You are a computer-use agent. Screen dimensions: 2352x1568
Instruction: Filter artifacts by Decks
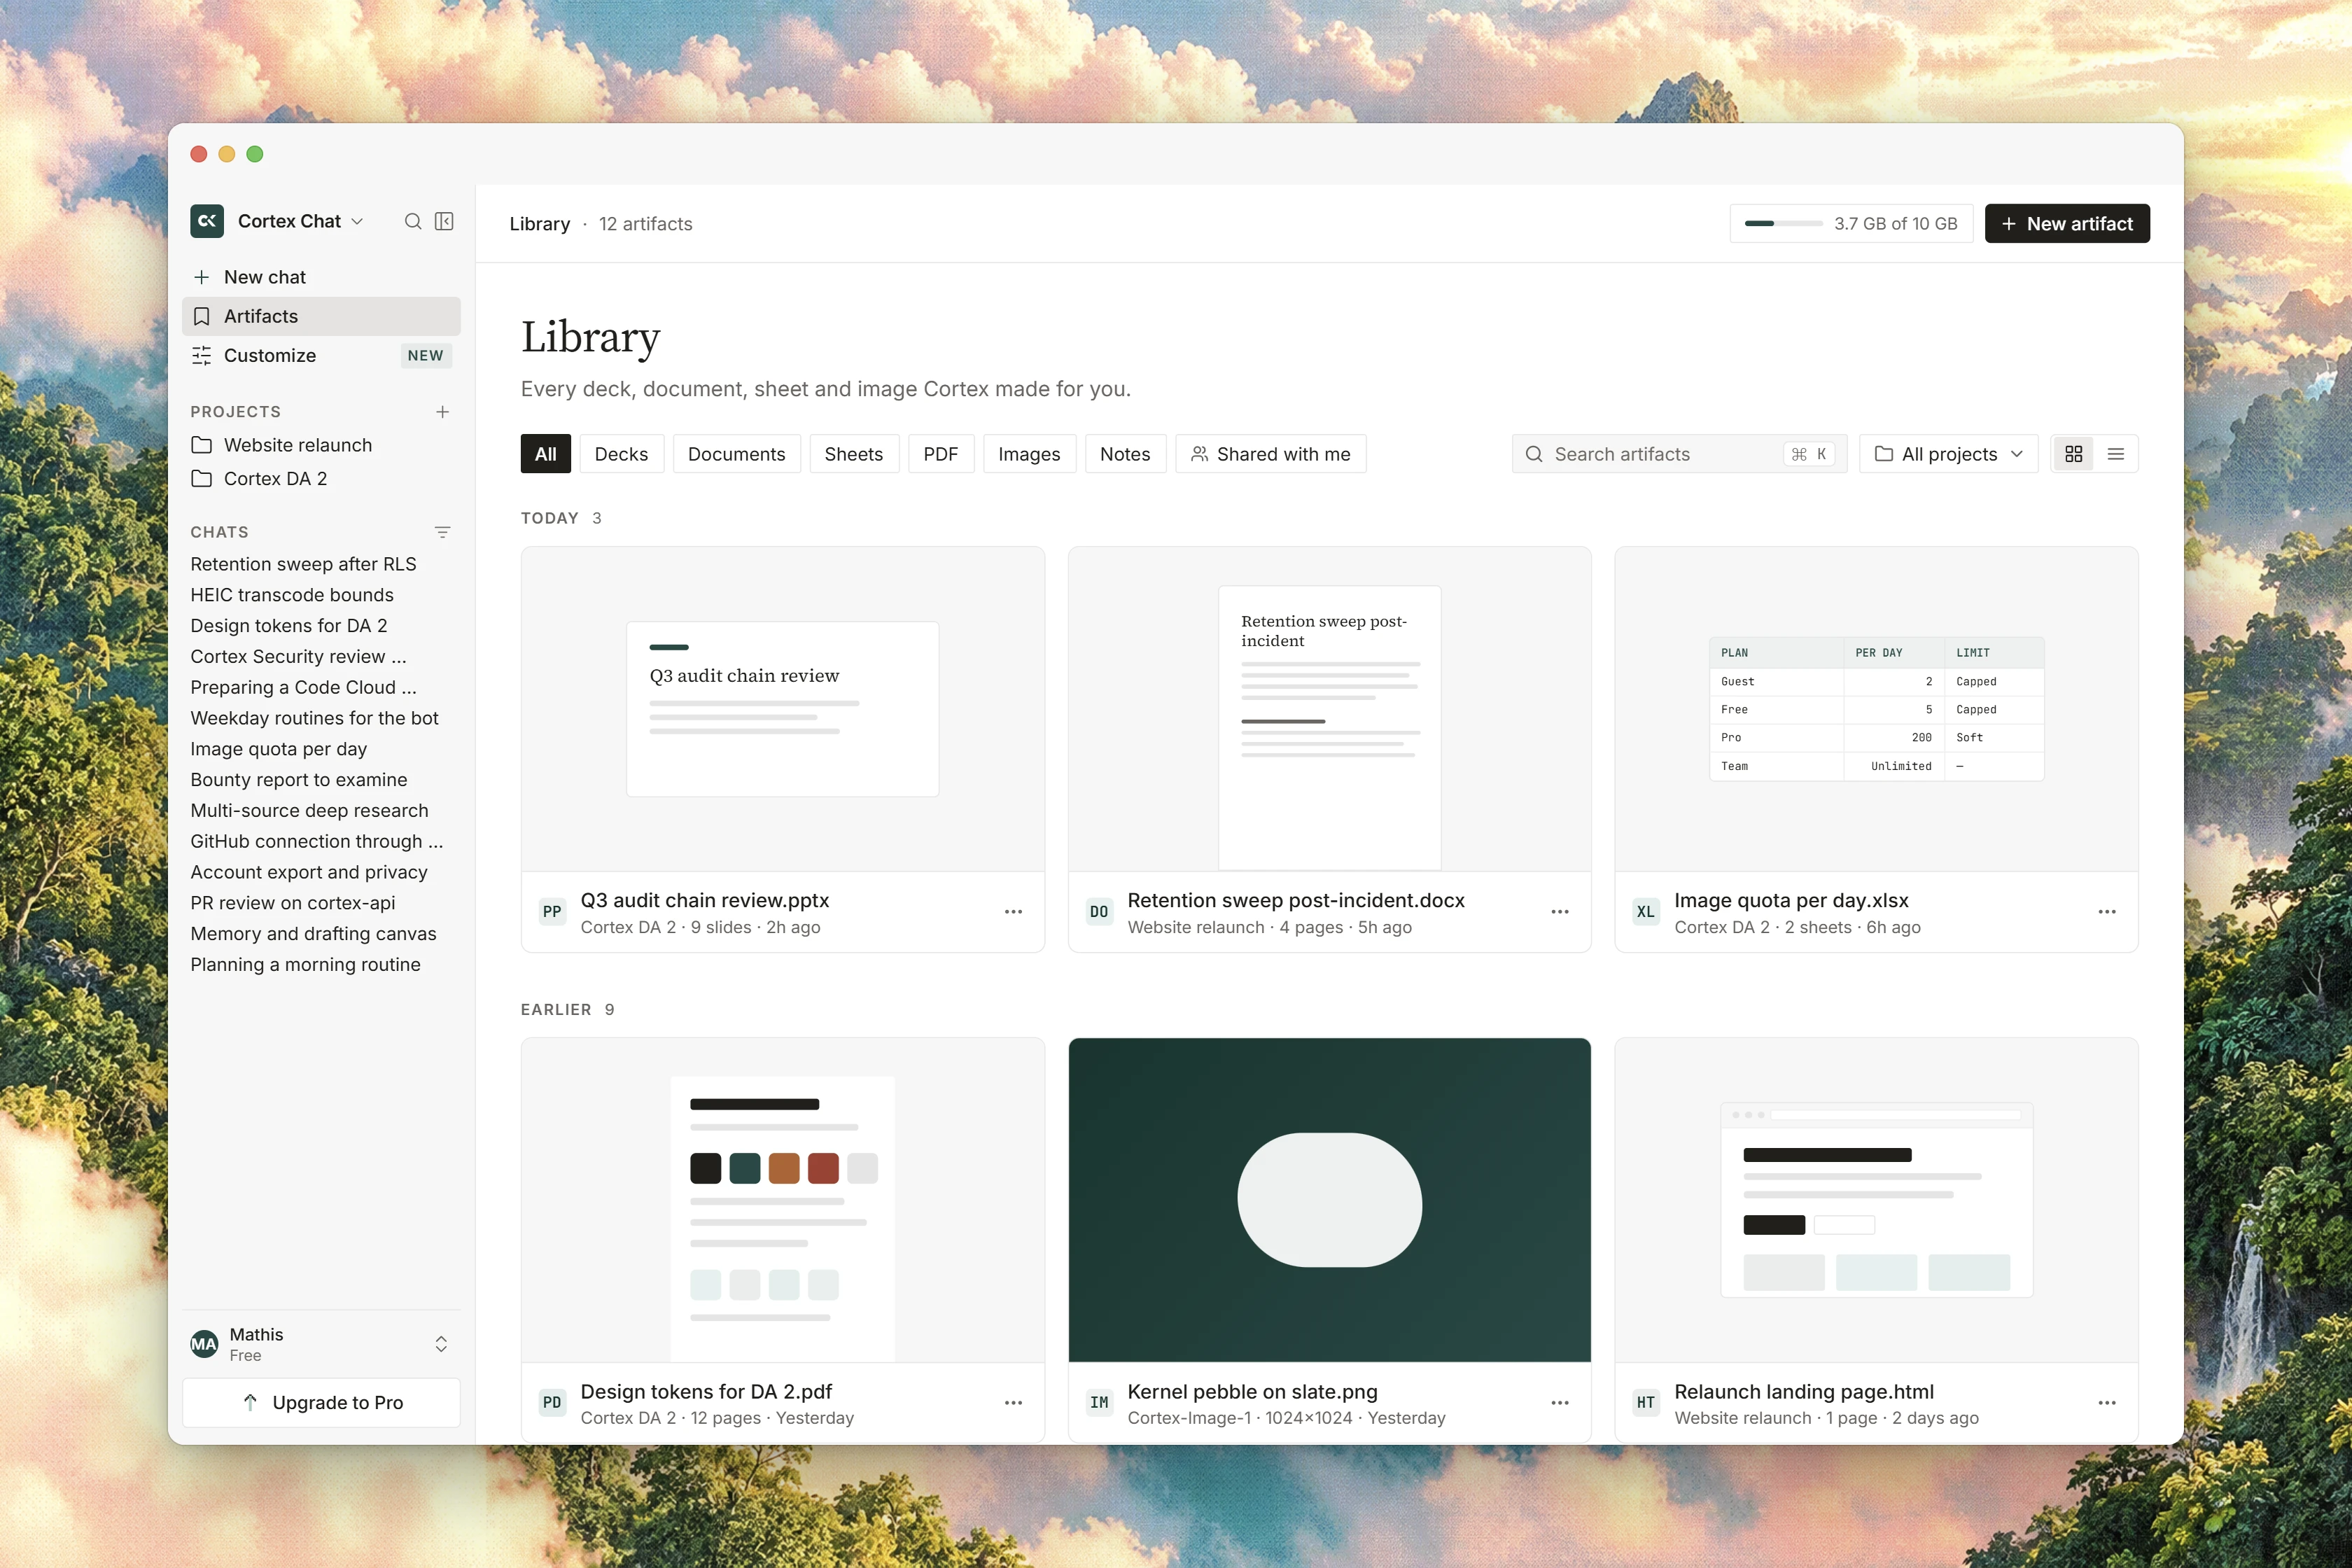(621, 454)
